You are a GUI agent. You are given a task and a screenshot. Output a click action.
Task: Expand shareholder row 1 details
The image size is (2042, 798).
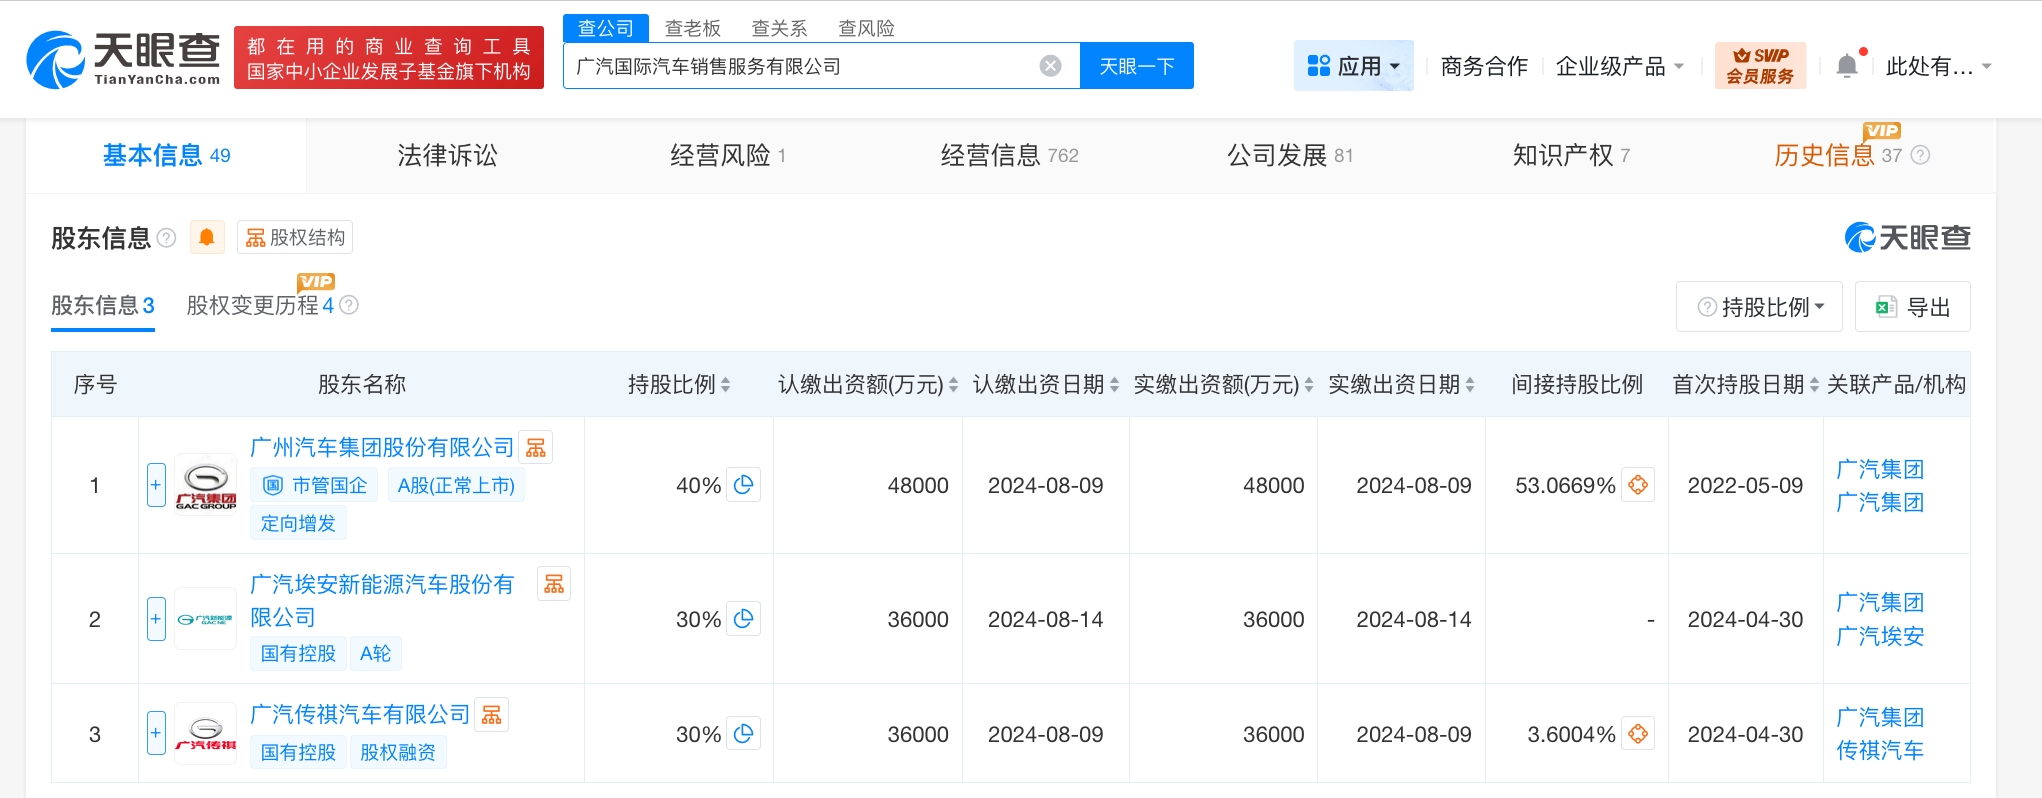[x=156, y=485]
